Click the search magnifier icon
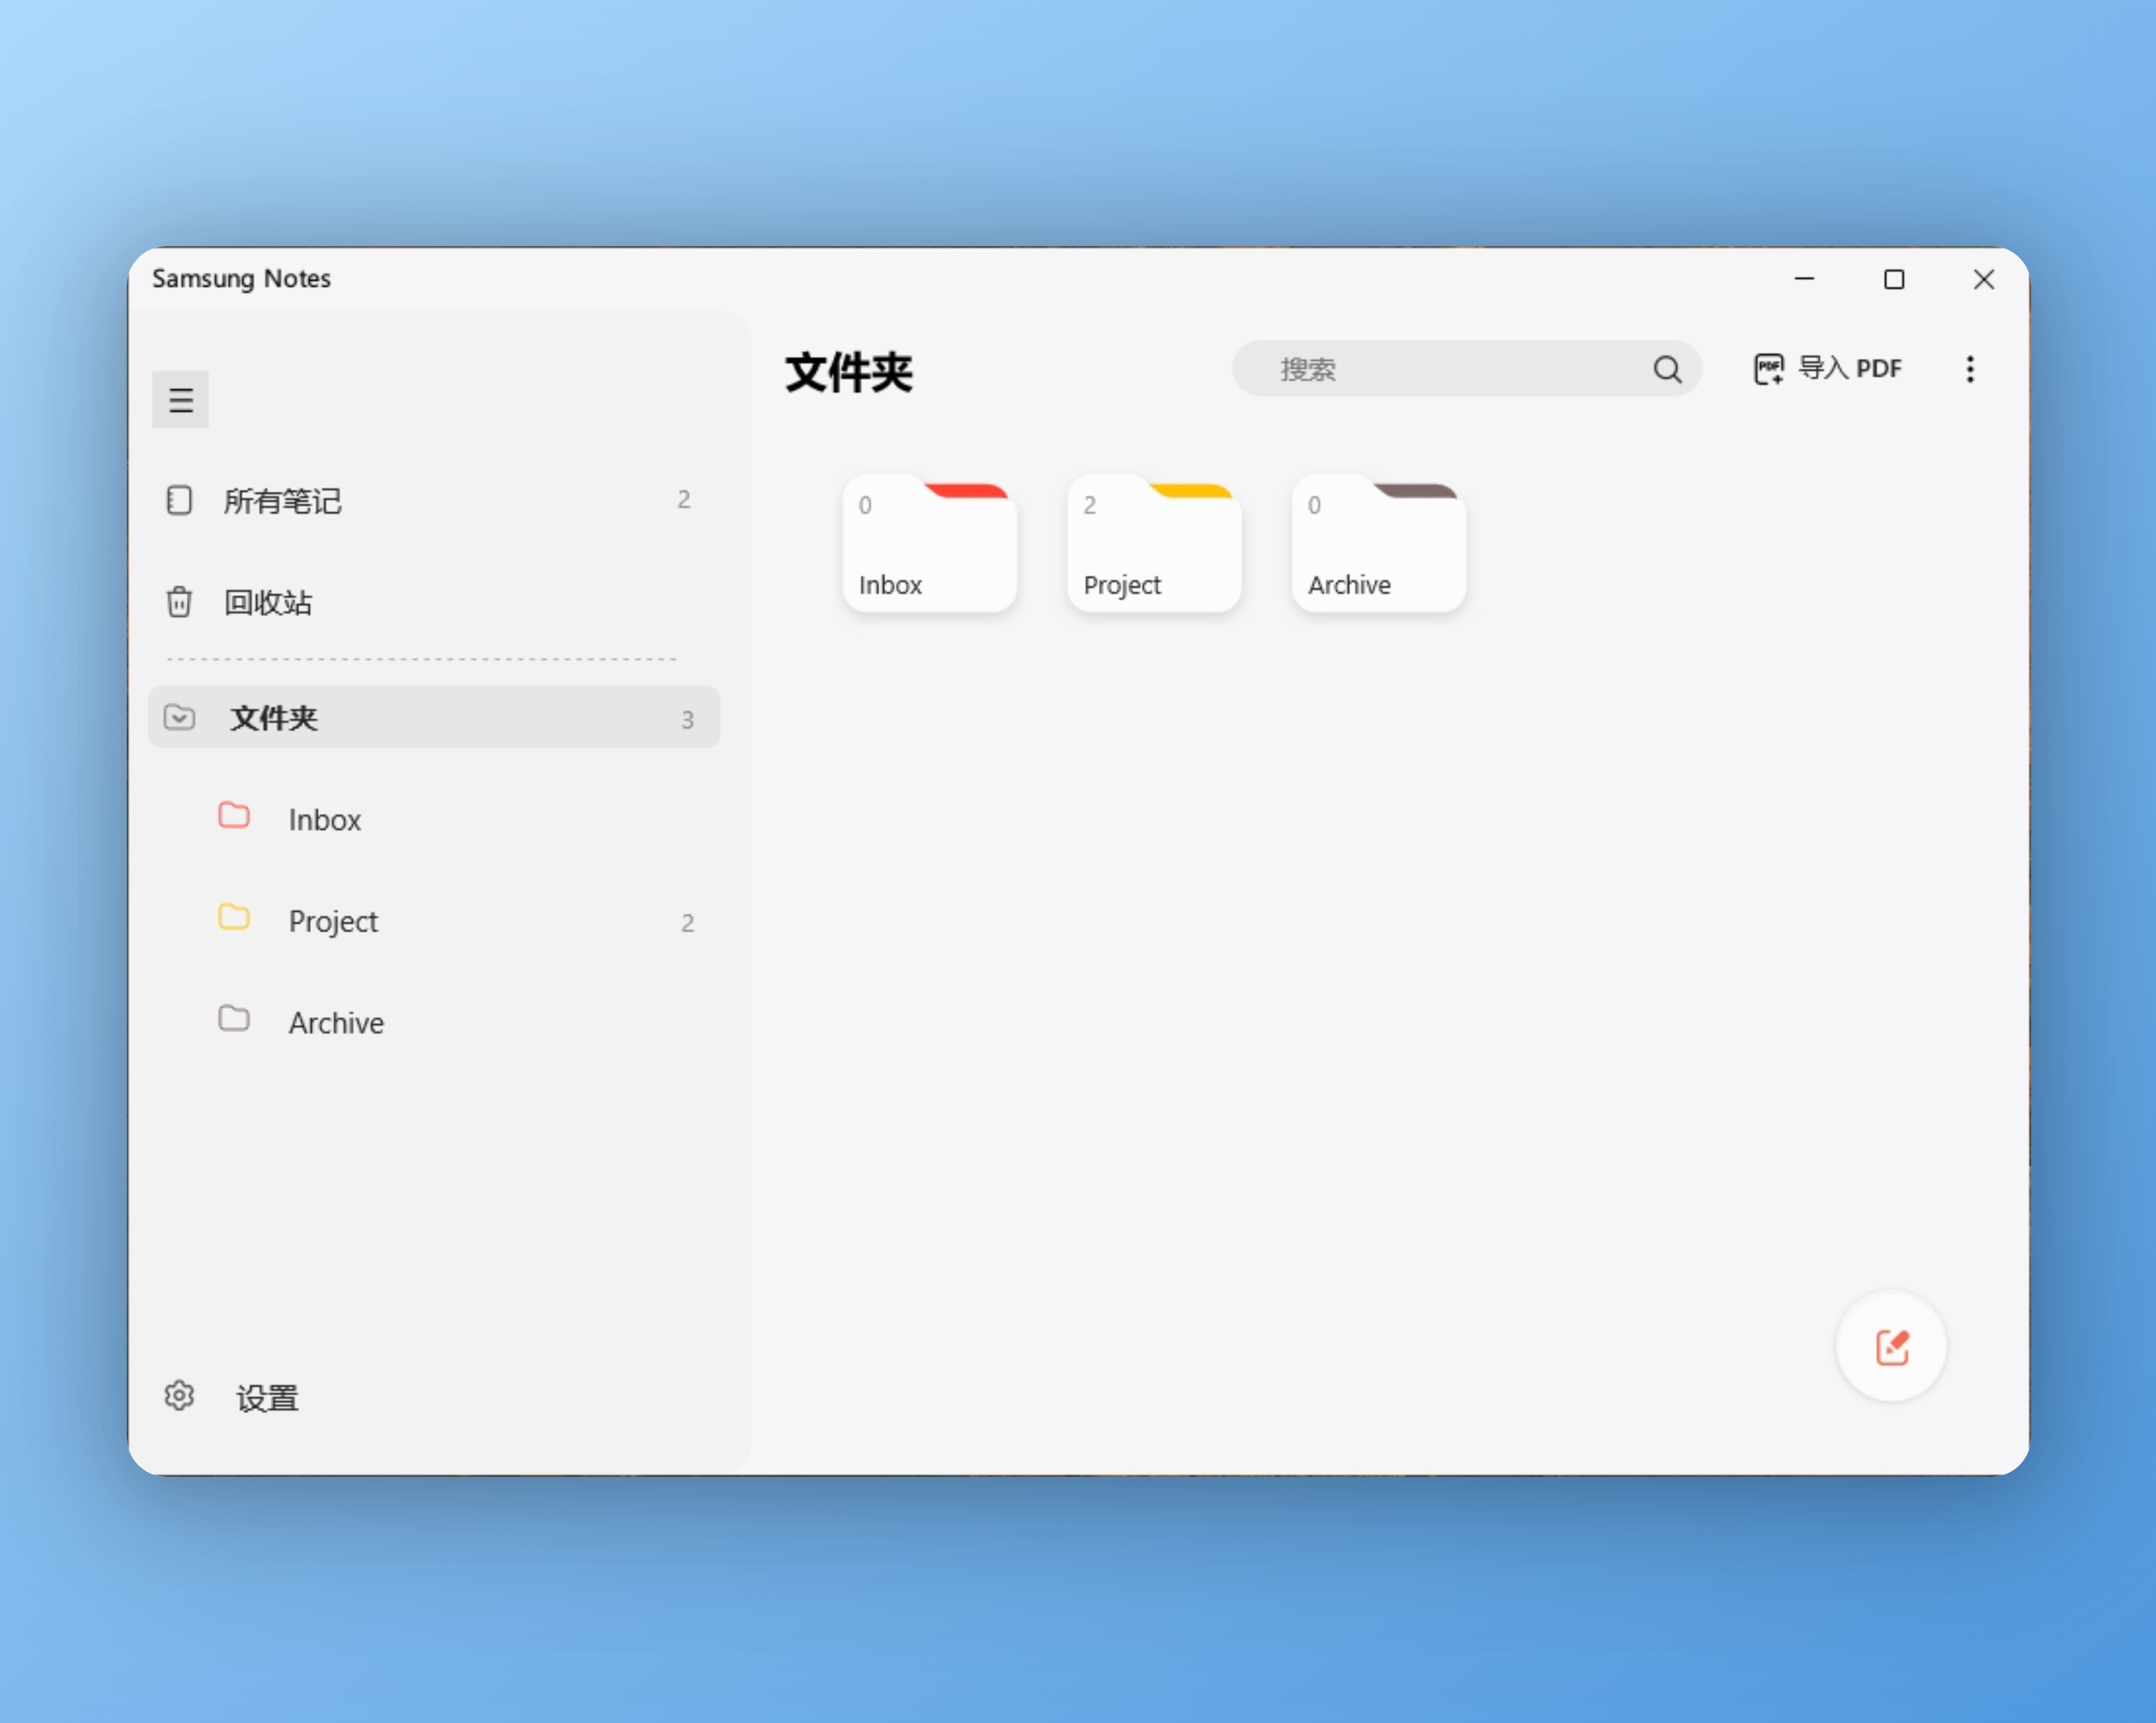 [x=1666, y=369]
